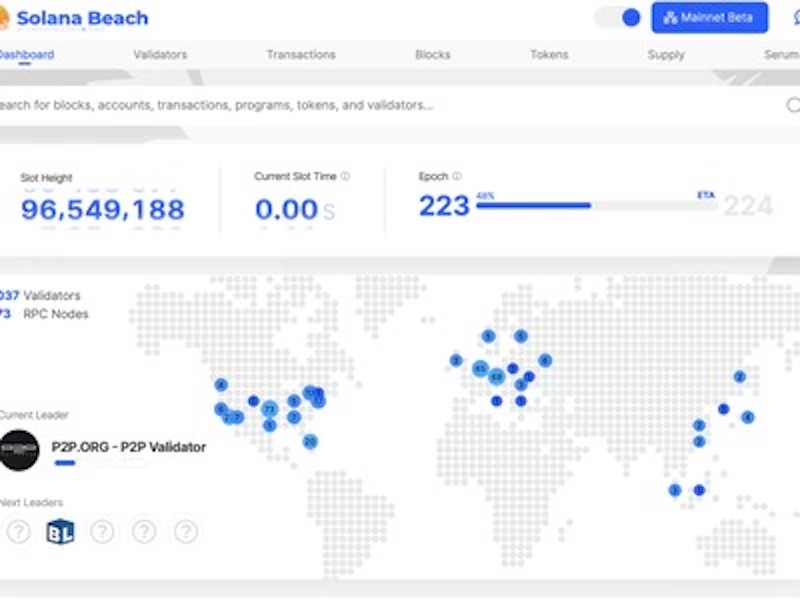View the Supply tab
This screenshot has width=800, height=600.
pyautogui.click(x=666, y=55)
